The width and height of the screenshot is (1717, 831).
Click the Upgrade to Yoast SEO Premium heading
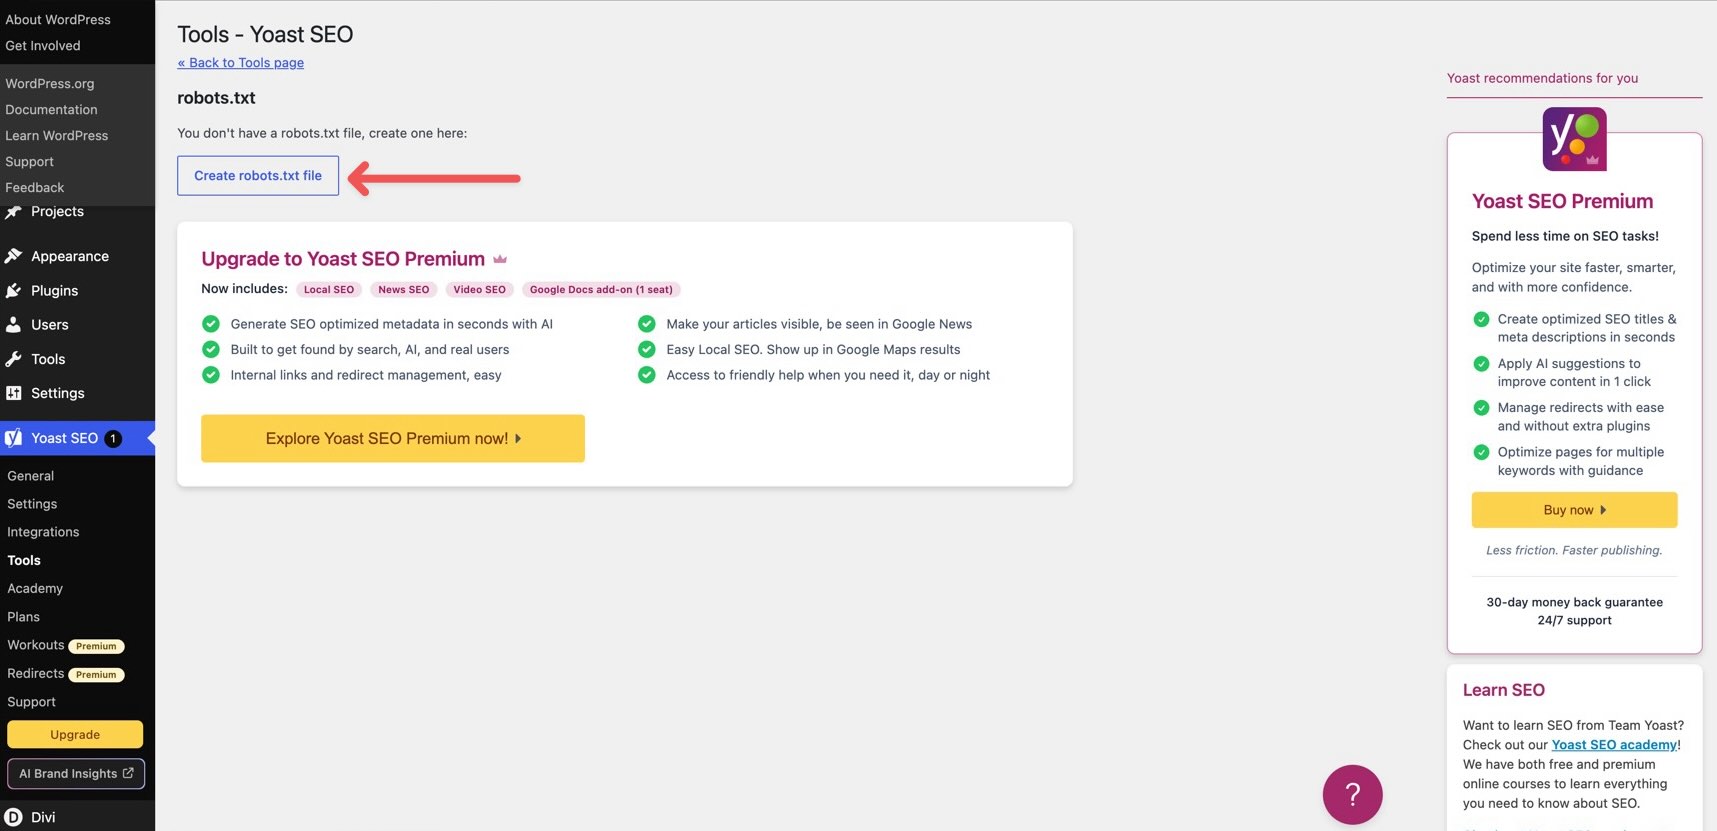[x=343, y=259]
